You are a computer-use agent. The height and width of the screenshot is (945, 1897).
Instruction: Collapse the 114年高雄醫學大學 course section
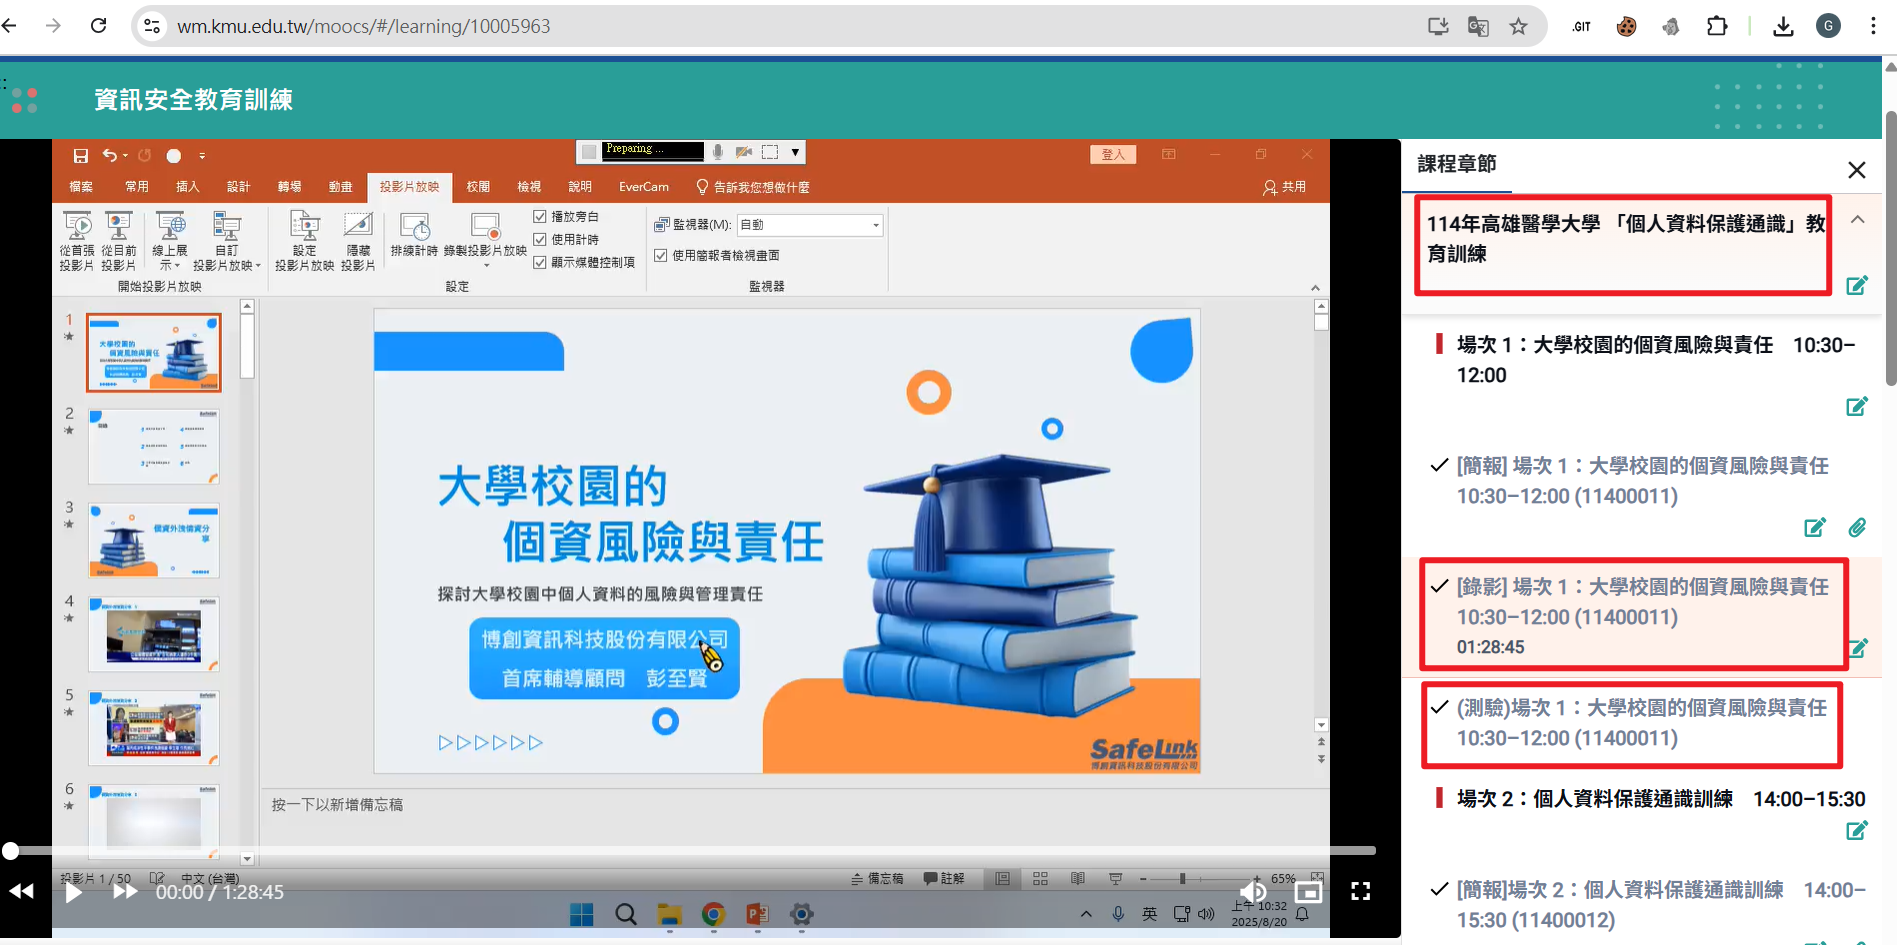pyautogui.click(x=1857, y=220)
